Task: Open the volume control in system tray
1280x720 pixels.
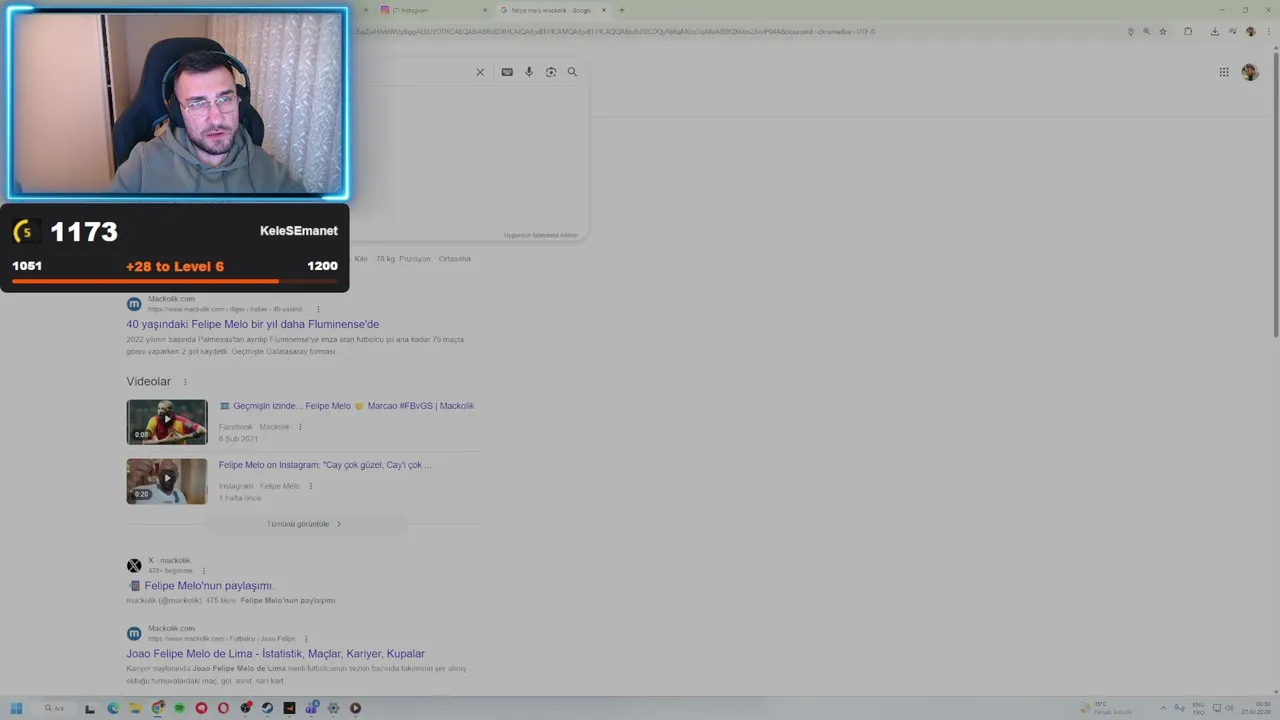Action: 1230,708
